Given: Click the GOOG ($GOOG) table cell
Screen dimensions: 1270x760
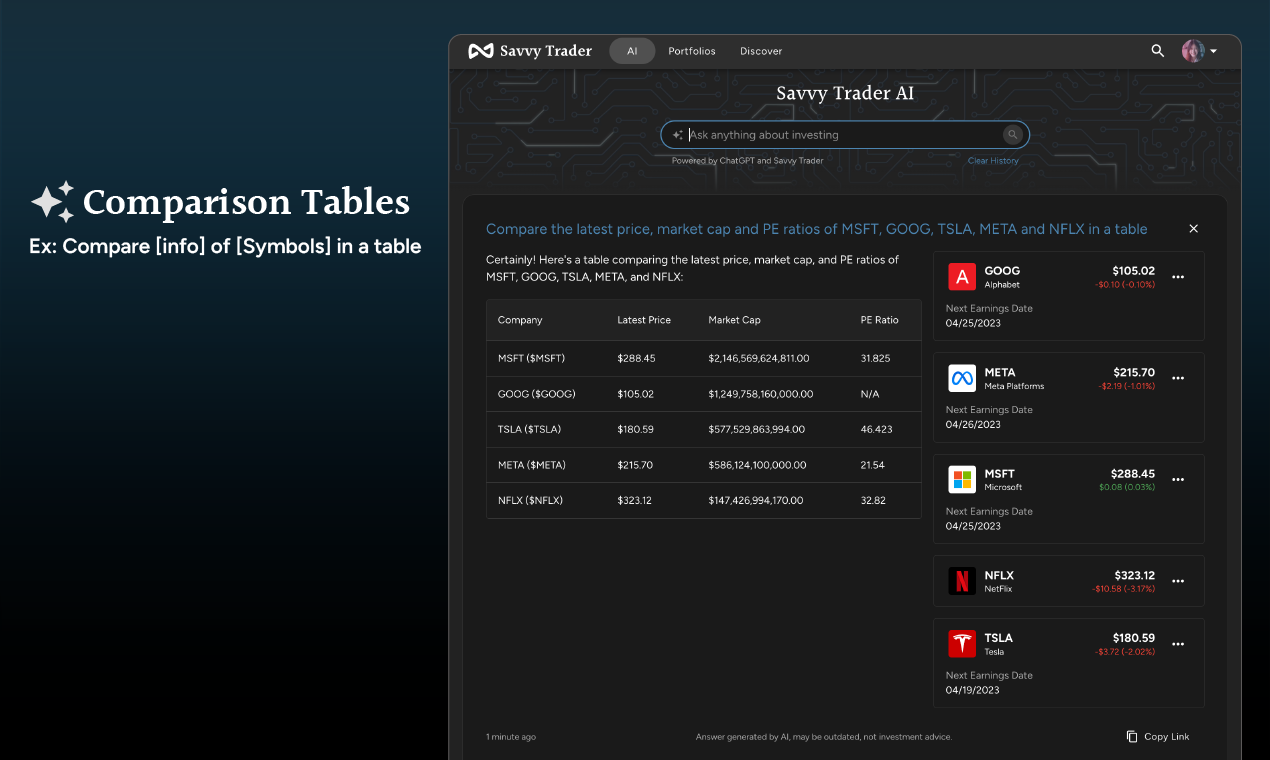Looking at the screenshot, I should (537, 394).
